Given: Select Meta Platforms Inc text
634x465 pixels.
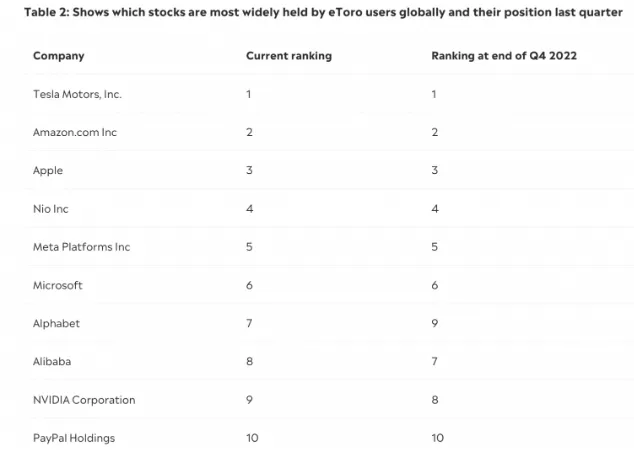Looking at the screenshot, I should click(x=81, y=247).
